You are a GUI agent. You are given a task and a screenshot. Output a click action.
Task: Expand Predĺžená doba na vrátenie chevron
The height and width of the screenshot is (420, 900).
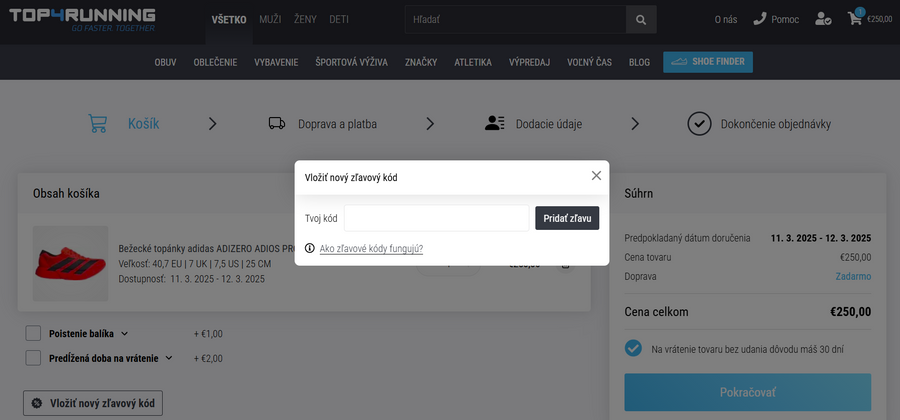169,358
